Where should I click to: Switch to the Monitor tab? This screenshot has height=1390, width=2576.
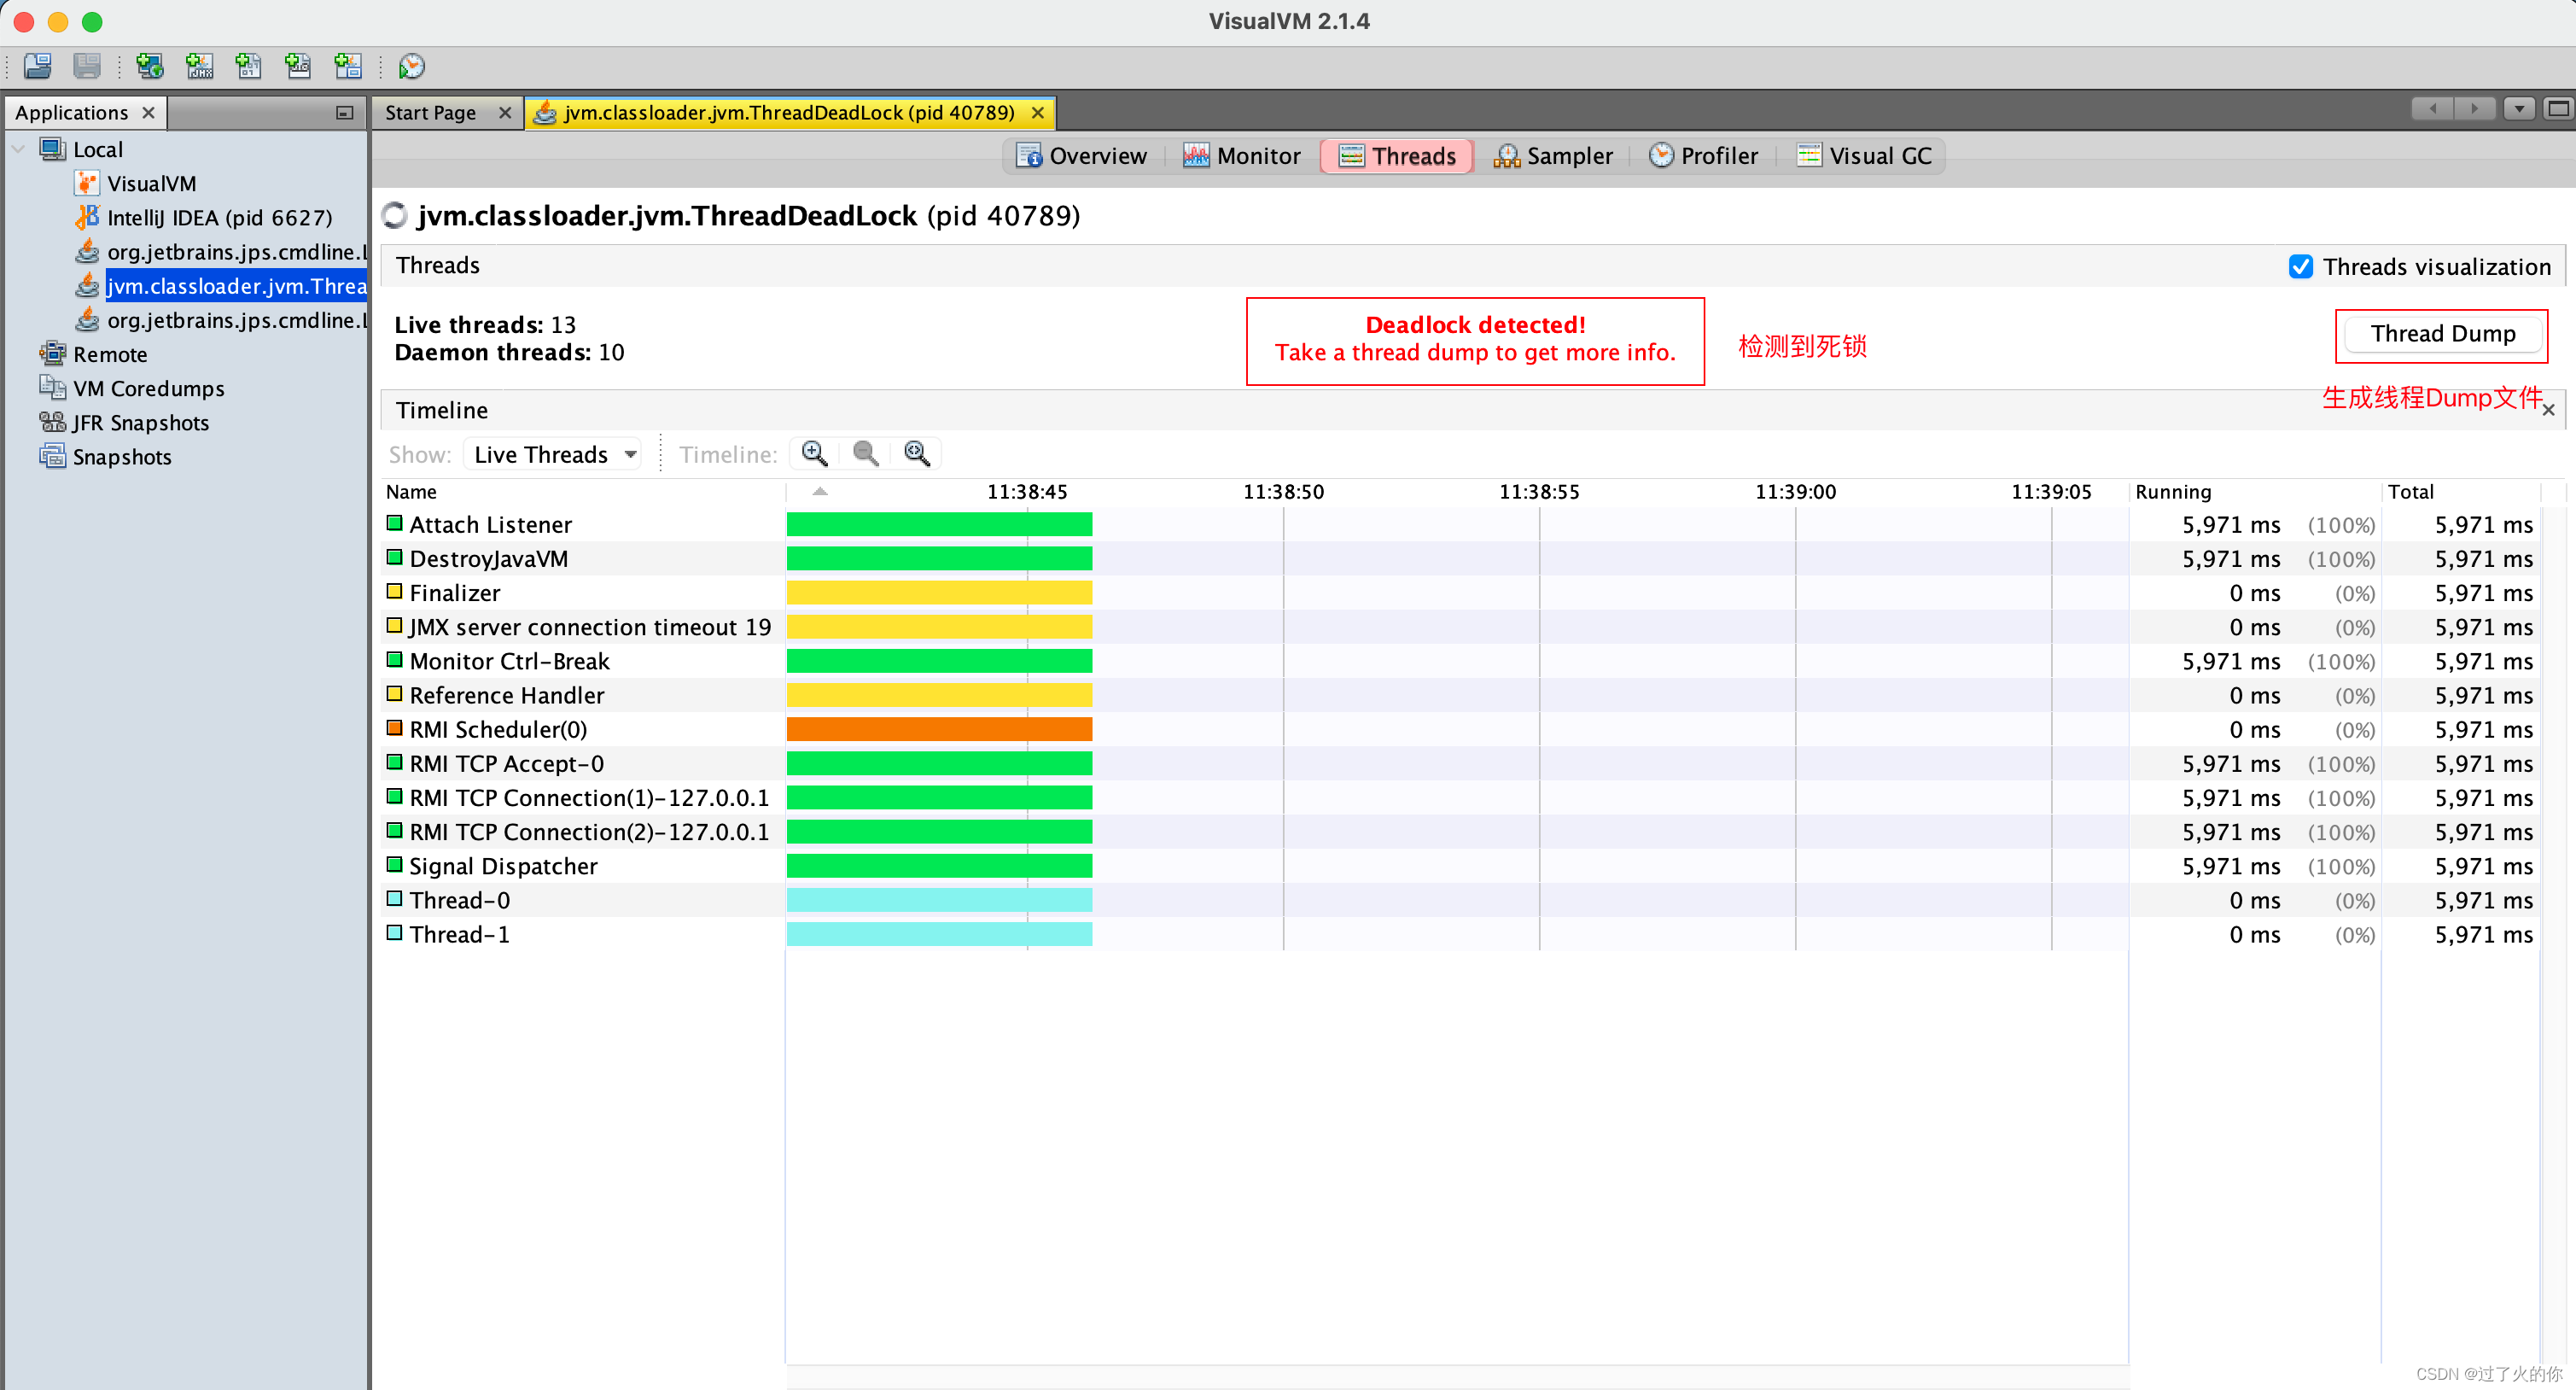(1242, 156)
